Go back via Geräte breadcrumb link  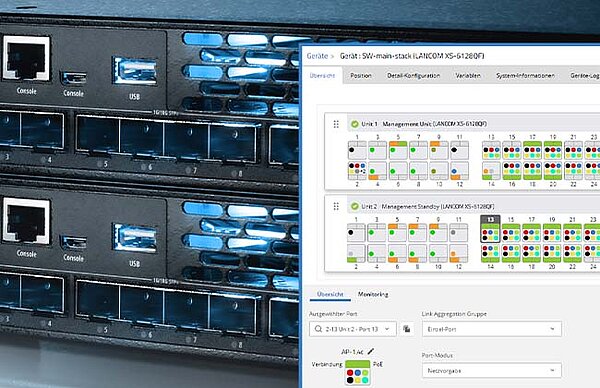(317, 56)
